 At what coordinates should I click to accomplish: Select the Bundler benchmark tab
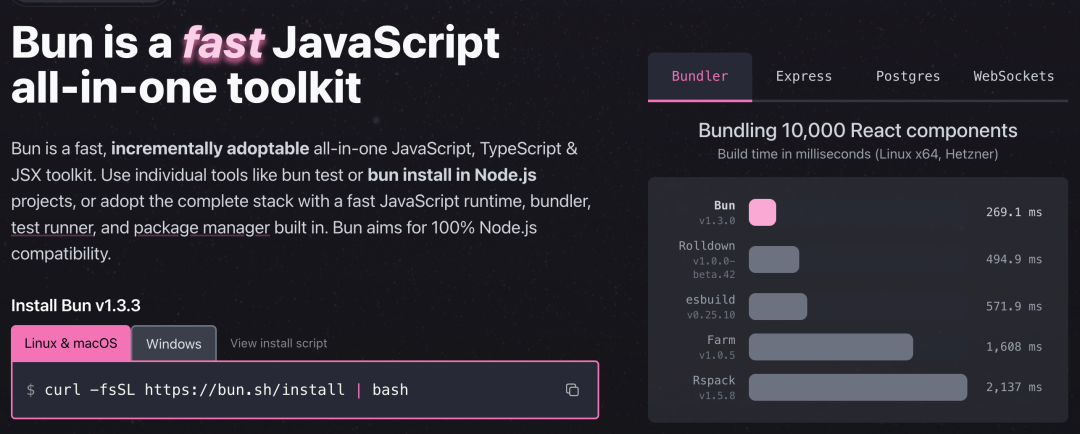tap(700, 76)
